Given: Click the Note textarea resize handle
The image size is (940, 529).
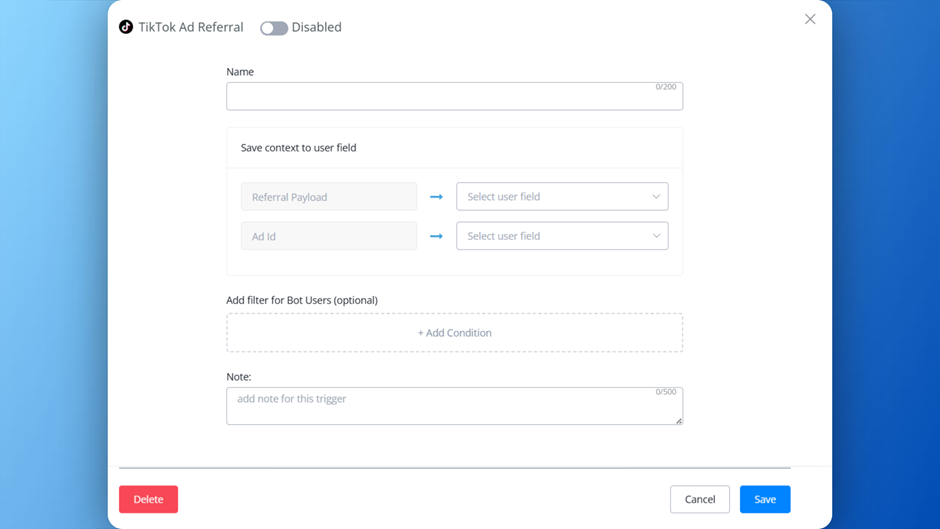Looking at the screenshot, I should coord(679,421).
